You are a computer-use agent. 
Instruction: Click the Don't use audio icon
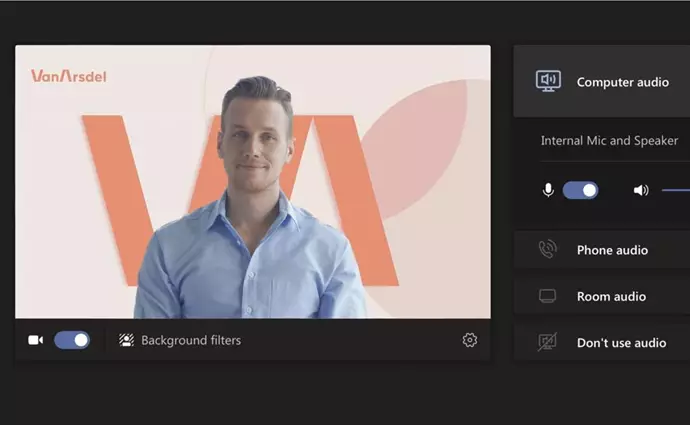(547, 342)
